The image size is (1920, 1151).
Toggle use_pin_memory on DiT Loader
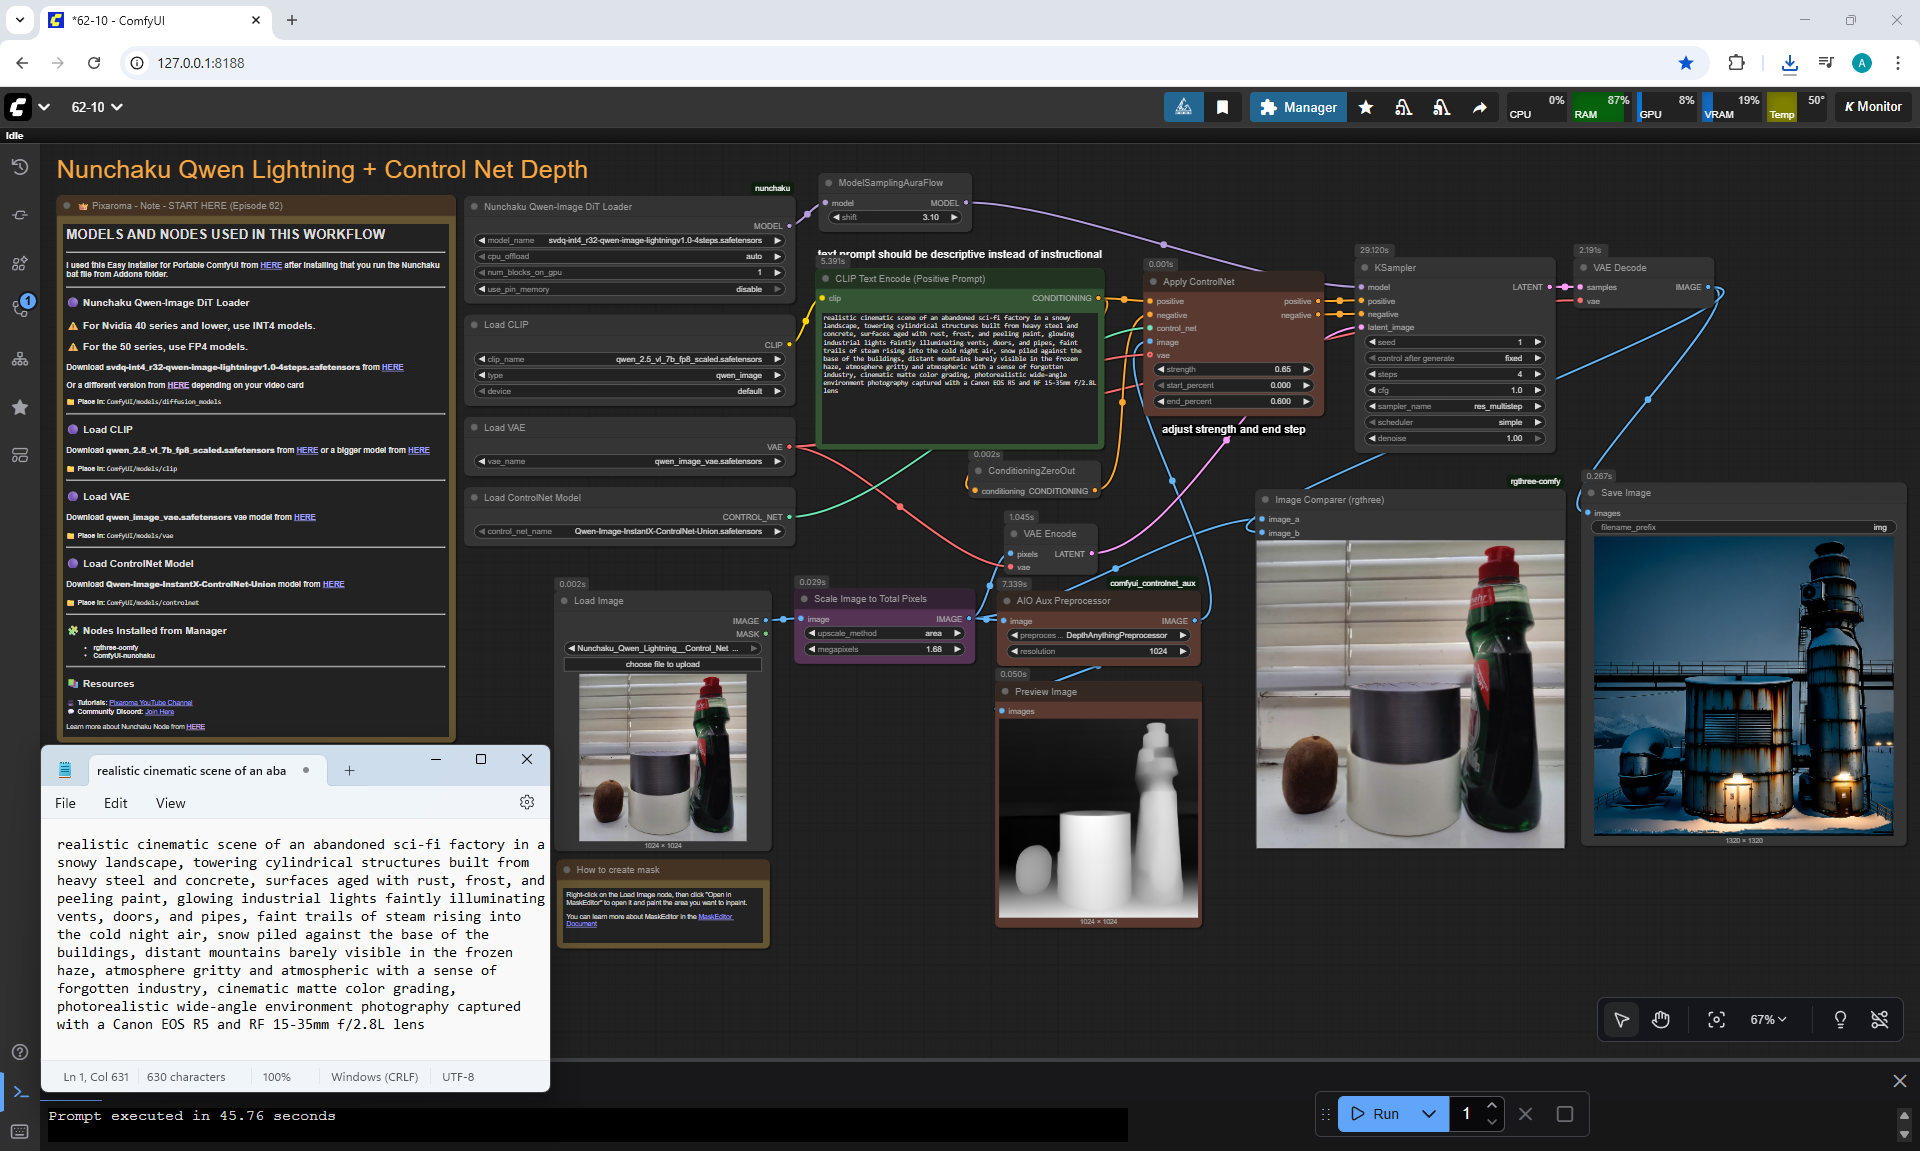632,289
